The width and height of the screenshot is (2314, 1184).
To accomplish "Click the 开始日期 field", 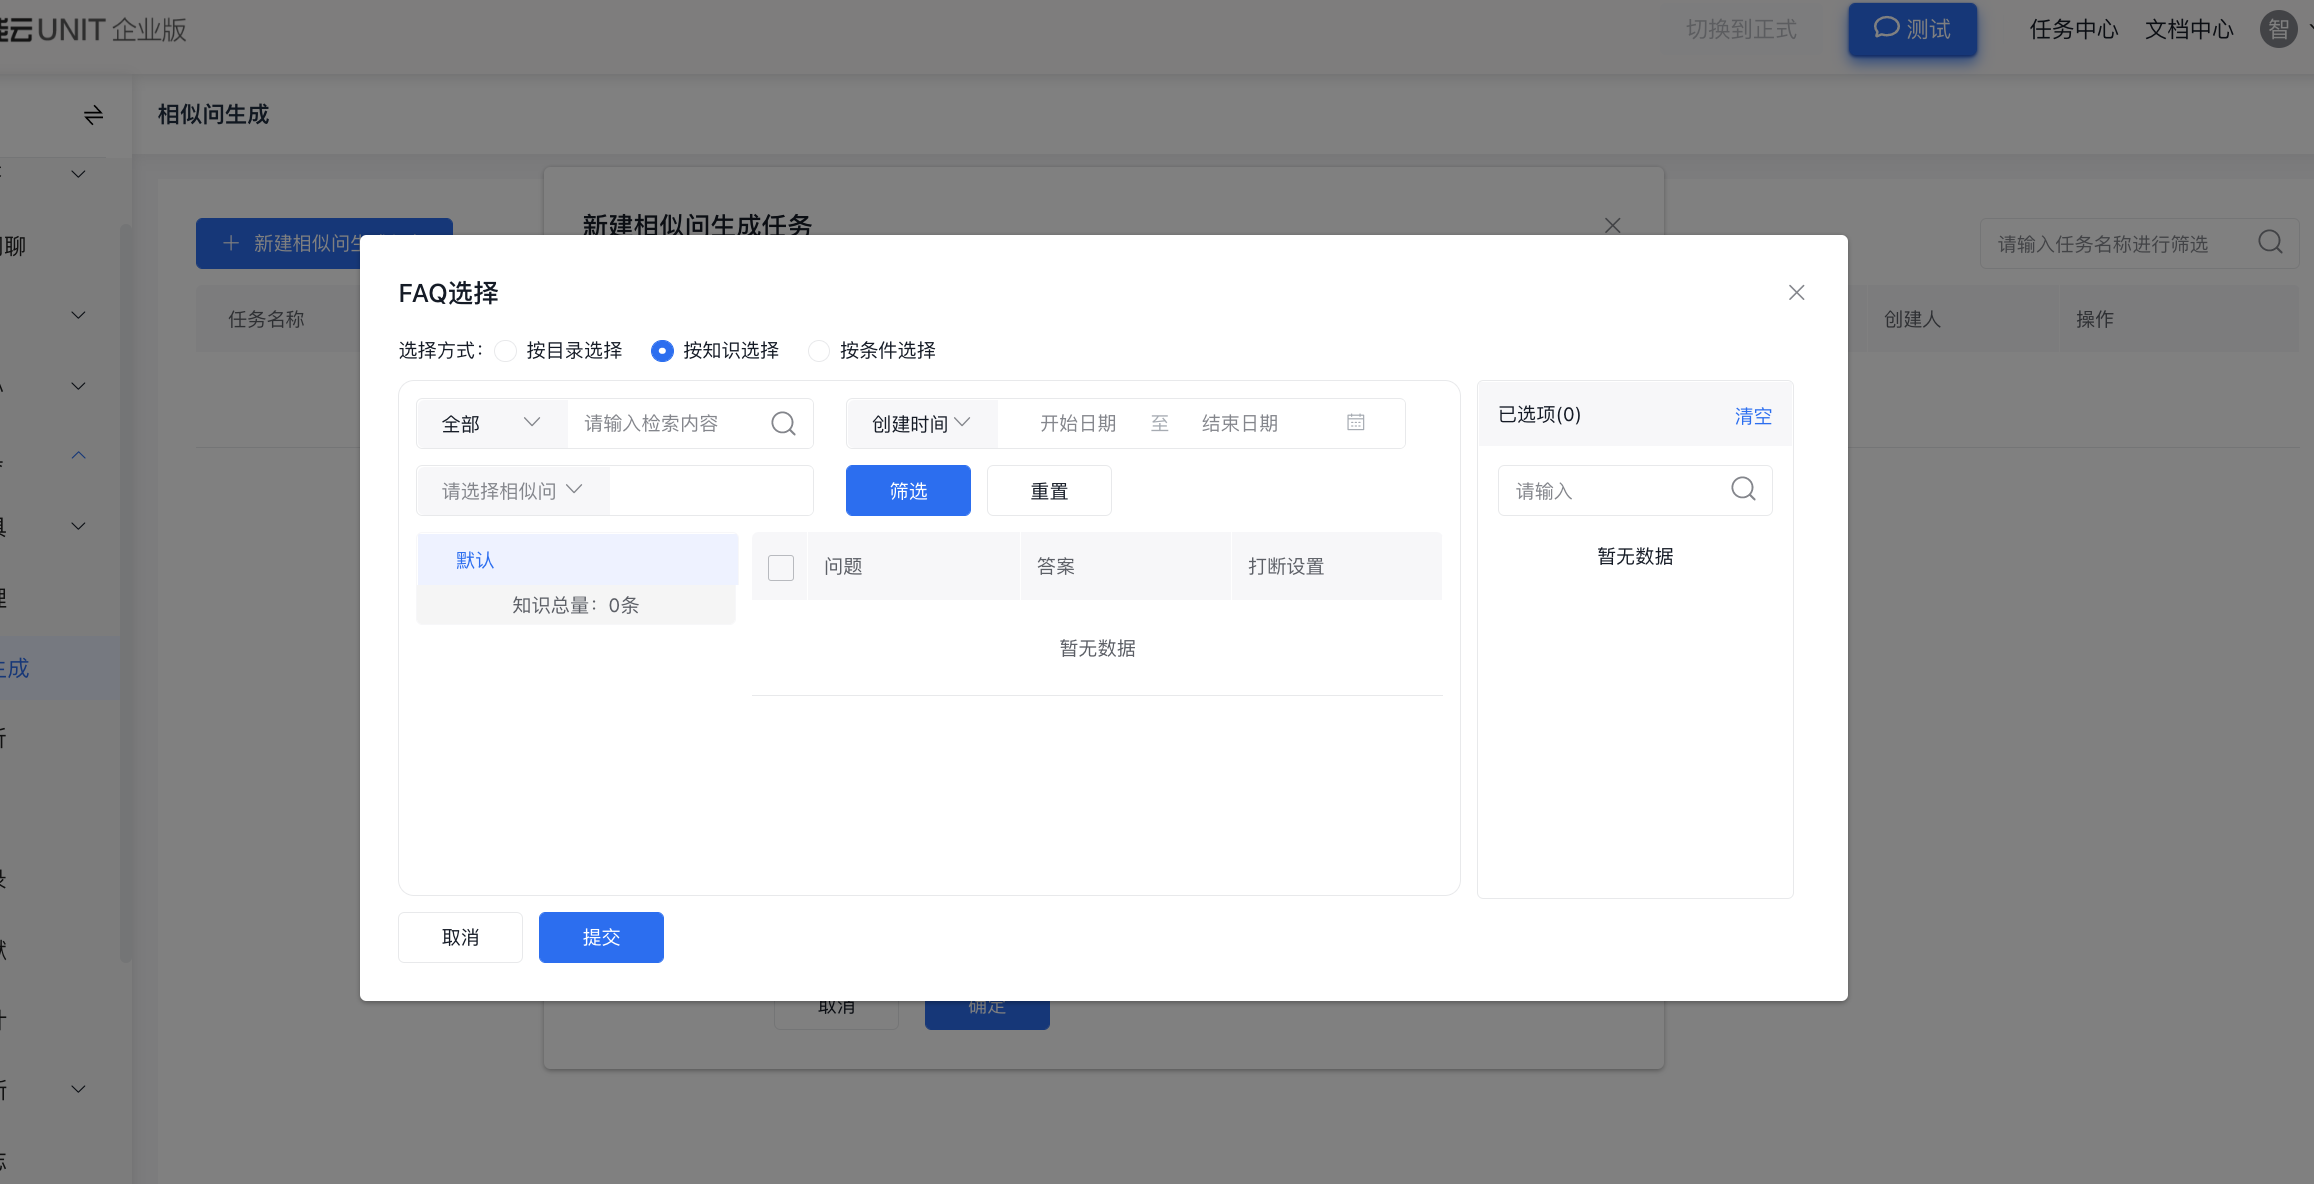I will click(1078, 424).
